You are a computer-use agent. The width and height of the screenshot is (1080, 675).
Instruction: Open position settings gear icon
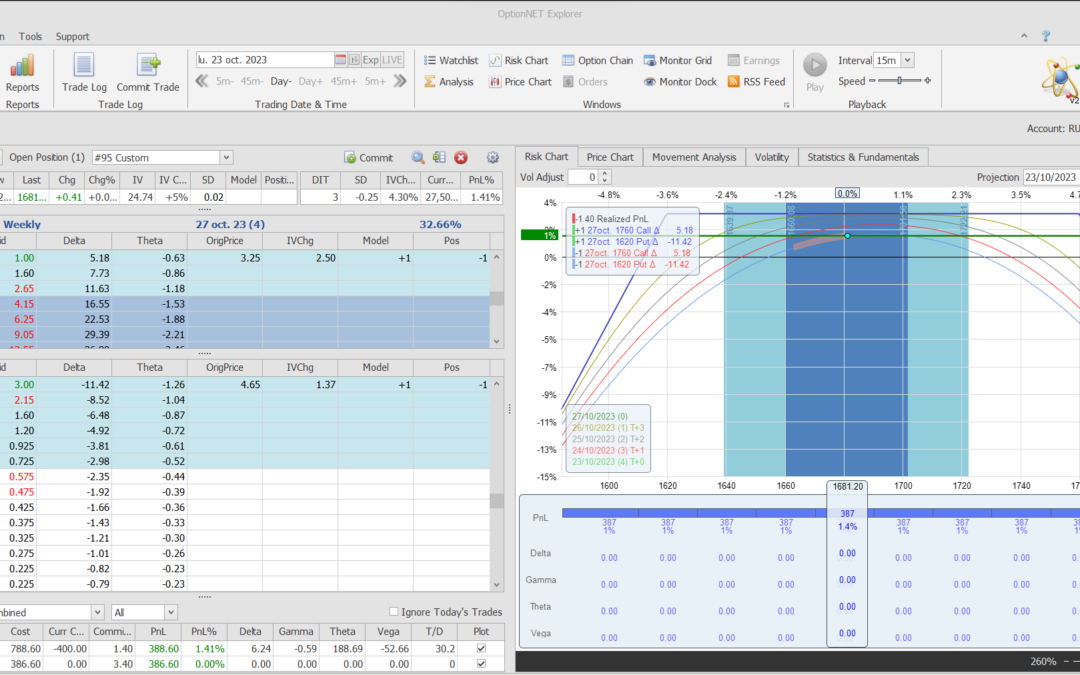492,157
